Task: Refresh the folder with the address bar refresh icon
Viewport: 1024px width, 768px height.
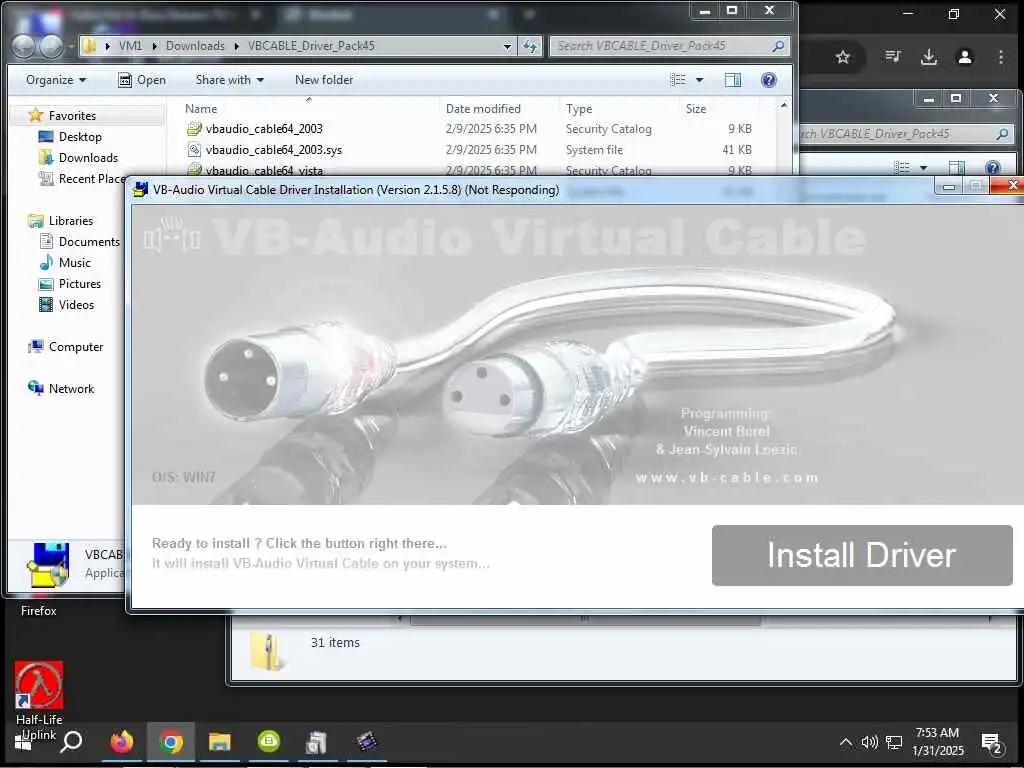Action: 530,46
